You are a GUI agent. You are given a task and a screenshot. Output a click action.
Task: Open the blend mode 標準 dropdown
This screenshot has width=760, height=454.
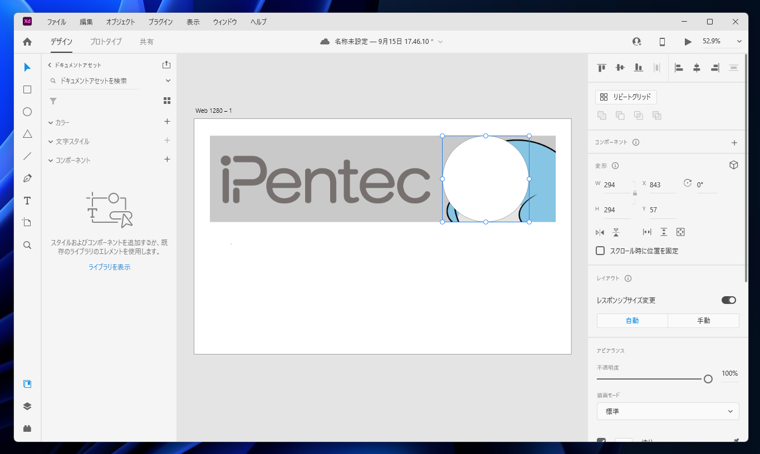[668, 411]
